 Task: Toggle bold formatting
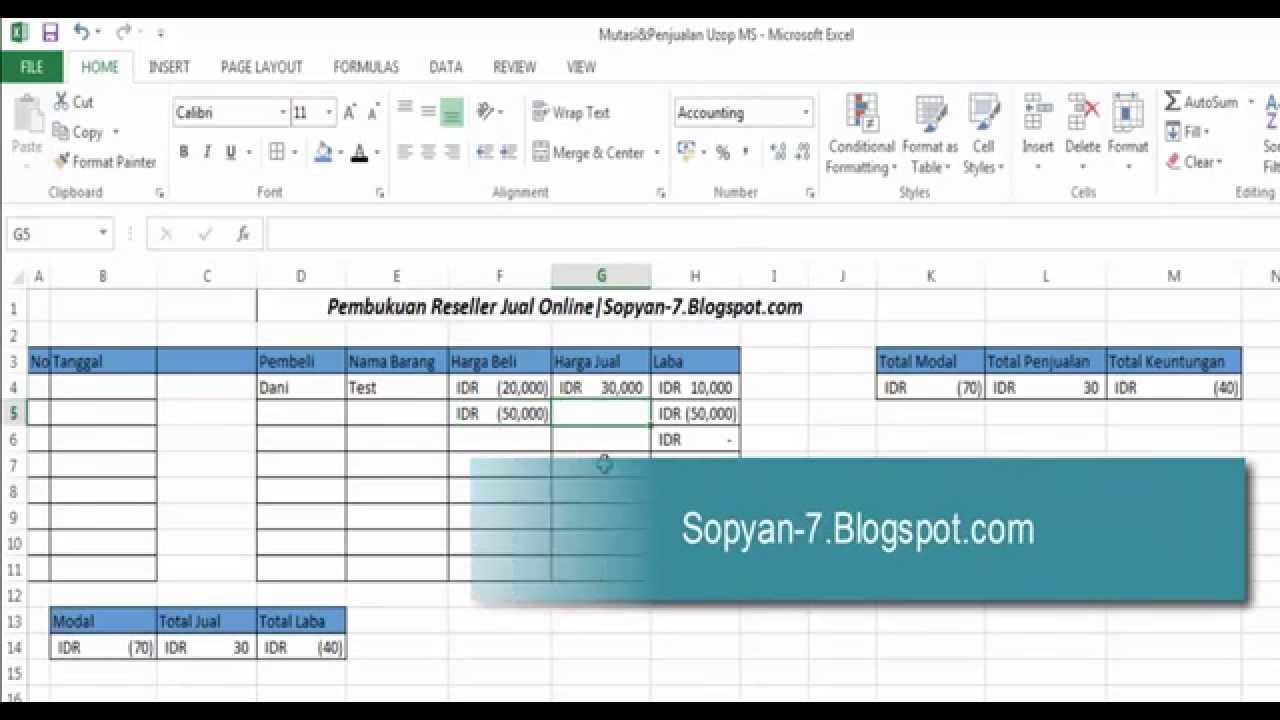pyautogui.click(x=184, y=153)
